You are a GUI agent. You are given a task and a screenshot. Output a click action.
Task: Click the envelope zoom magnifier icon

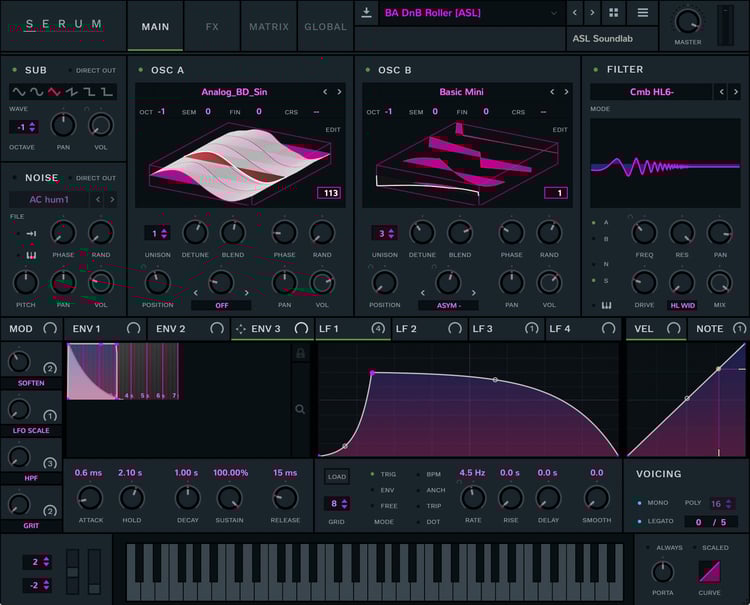click(300, 409)
